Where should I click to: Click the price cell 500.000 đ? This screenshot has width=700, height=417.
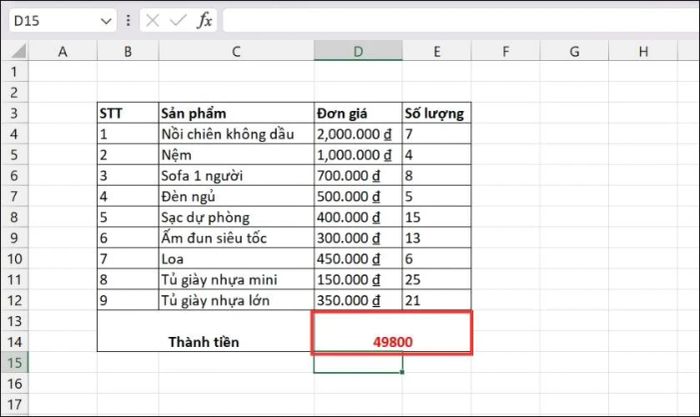coord(358,196)
